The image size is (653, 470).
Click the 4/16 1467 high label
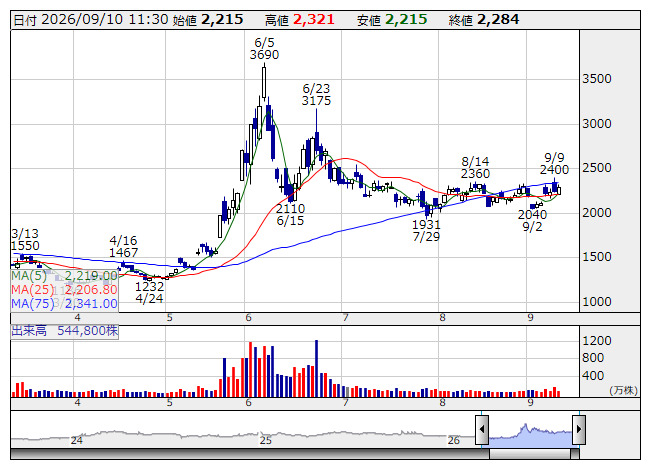click(x=123, y=246)
